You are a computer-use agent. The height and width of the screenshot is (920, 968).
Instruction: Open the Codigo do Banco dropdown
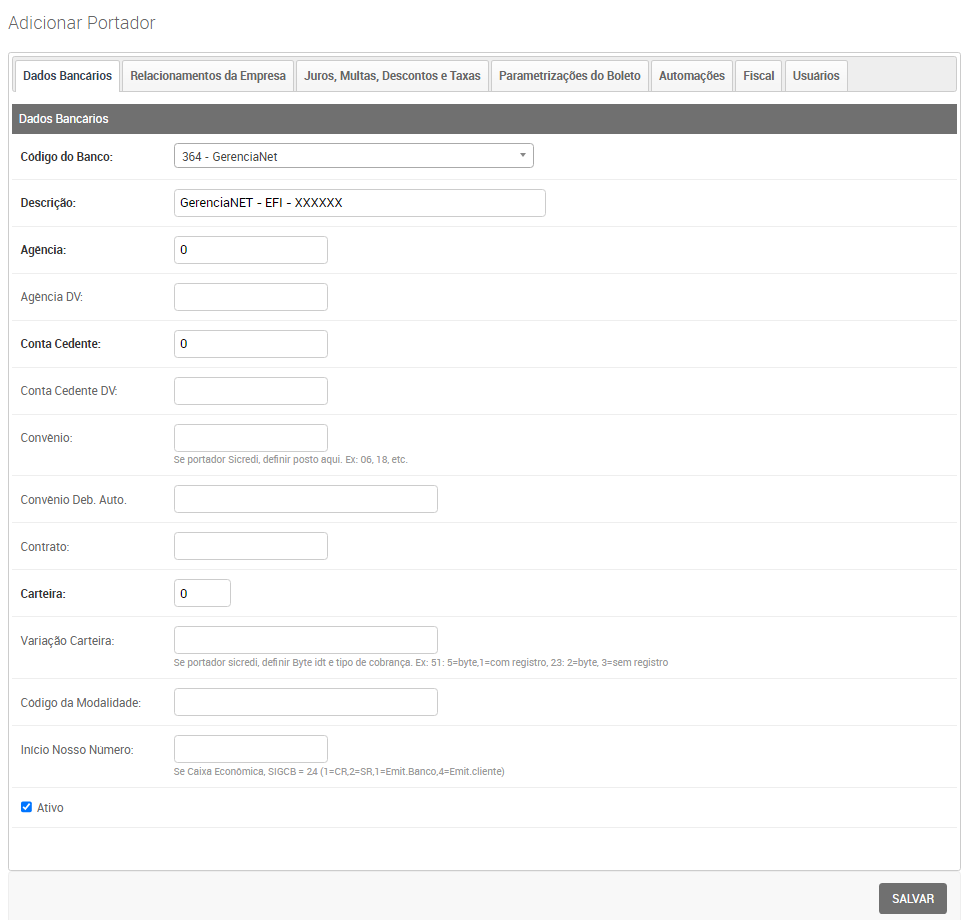click(353, 156)
